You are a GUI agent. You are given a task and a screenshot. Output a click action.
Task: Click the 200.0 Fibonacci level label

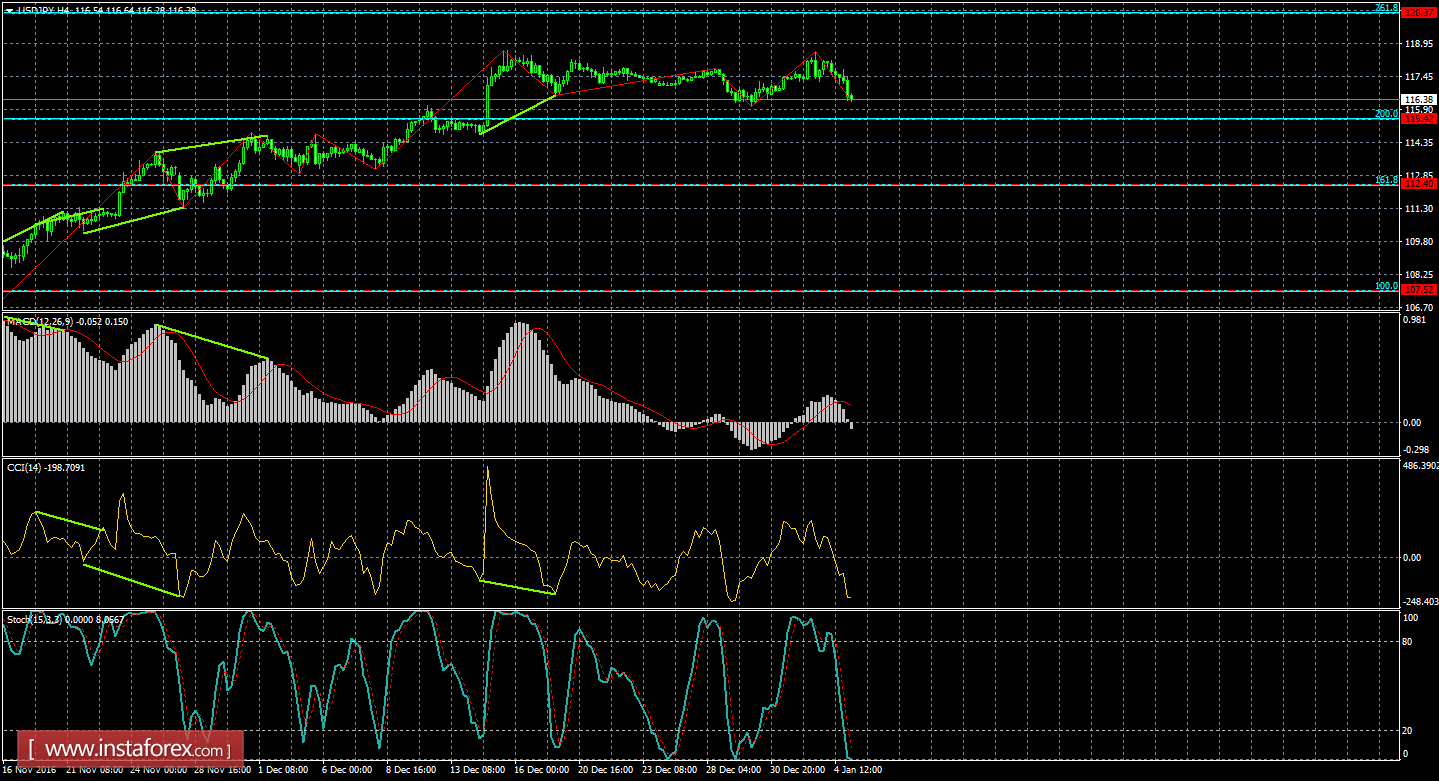pyautogui.click(x=1385, y=113)
